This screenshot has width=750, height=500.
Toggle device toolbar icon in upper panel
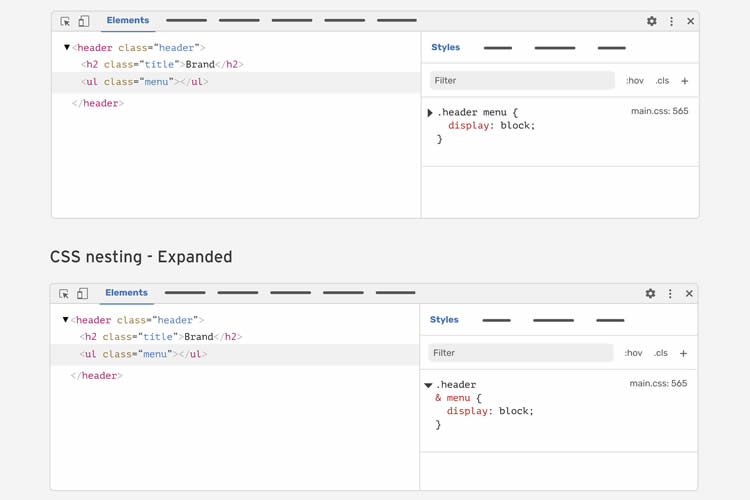click(84, 21)
